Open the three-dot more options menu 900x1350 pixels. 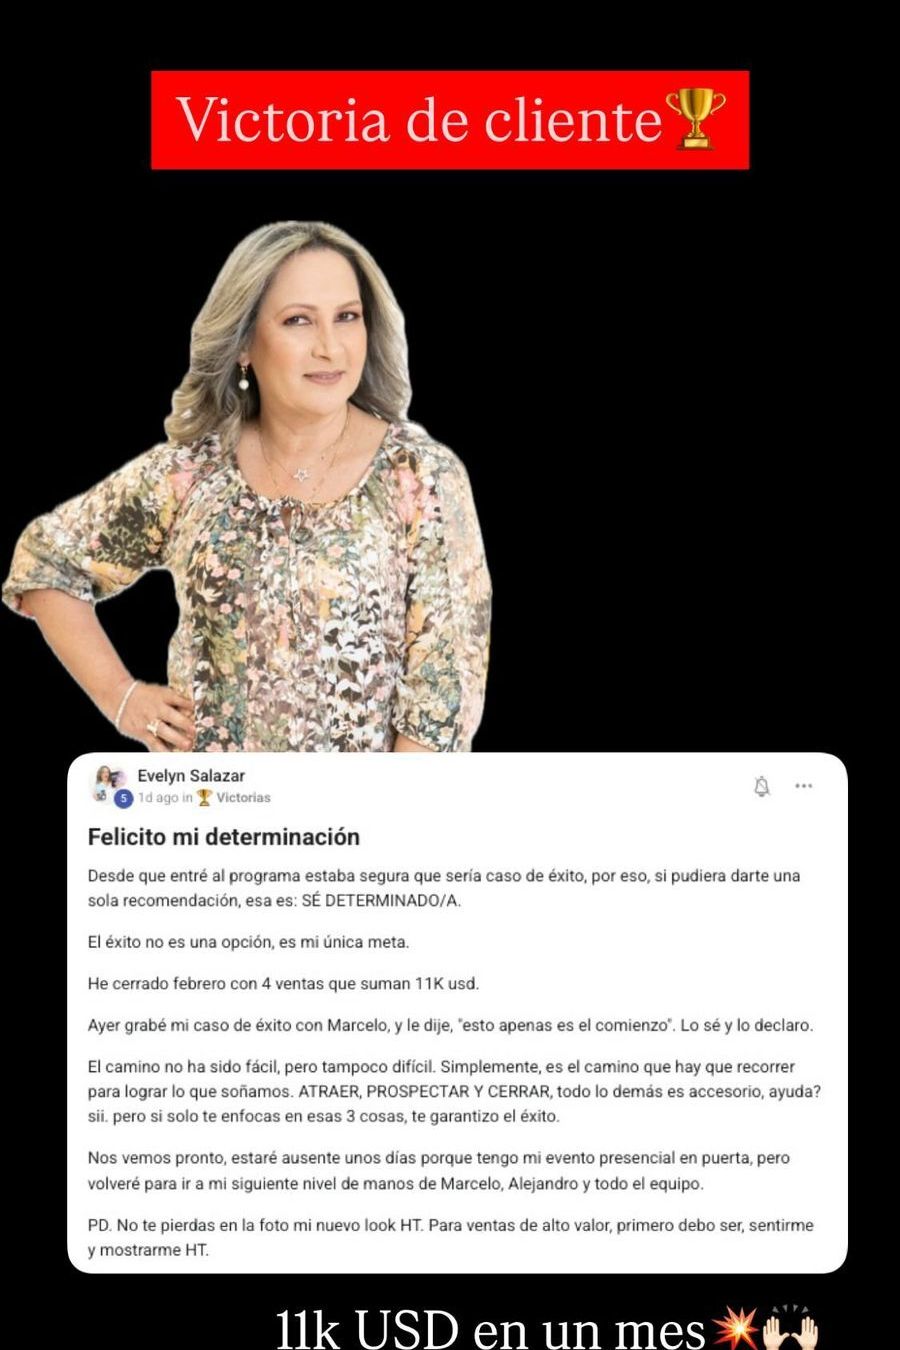tap(804, 786)
